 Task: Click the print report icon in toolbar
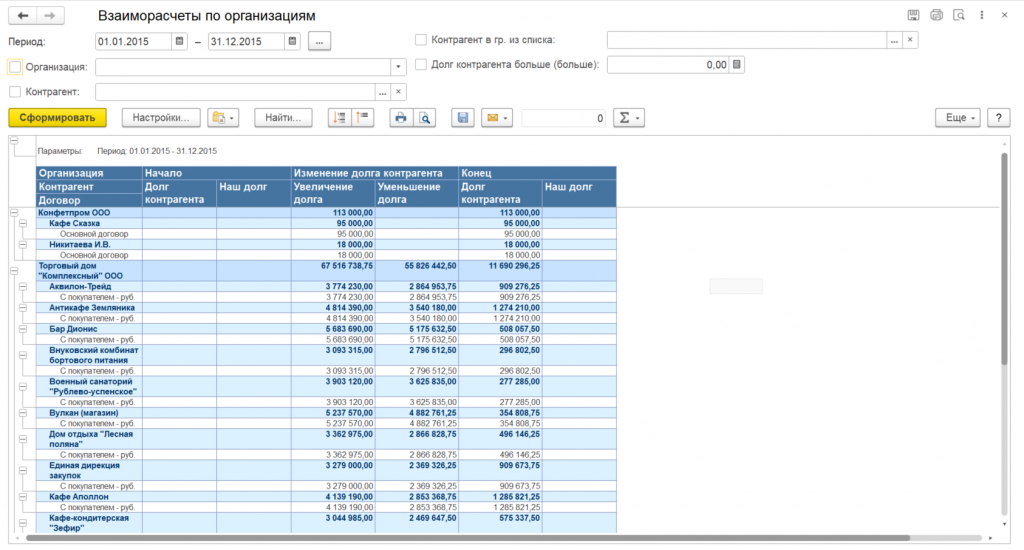(x=400, y=118)
